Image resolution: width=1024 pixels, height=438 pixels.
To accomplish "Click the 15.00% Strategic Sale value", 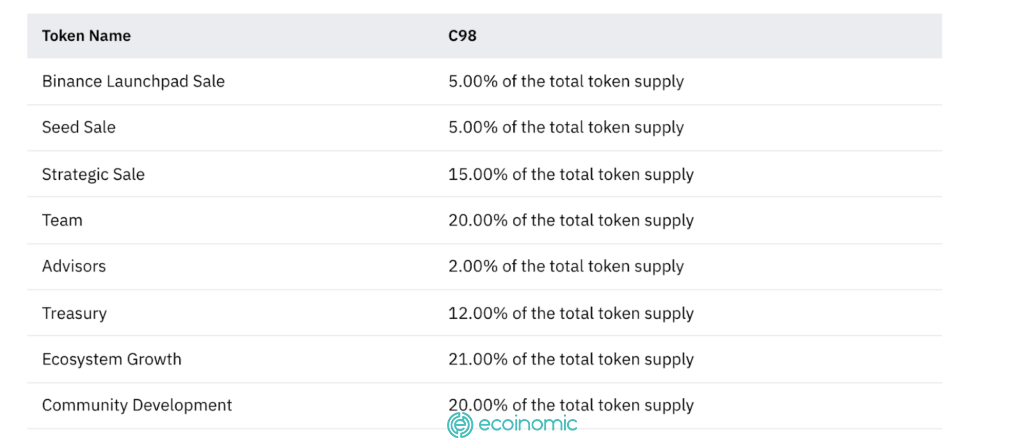I will [x=570, y=174].
